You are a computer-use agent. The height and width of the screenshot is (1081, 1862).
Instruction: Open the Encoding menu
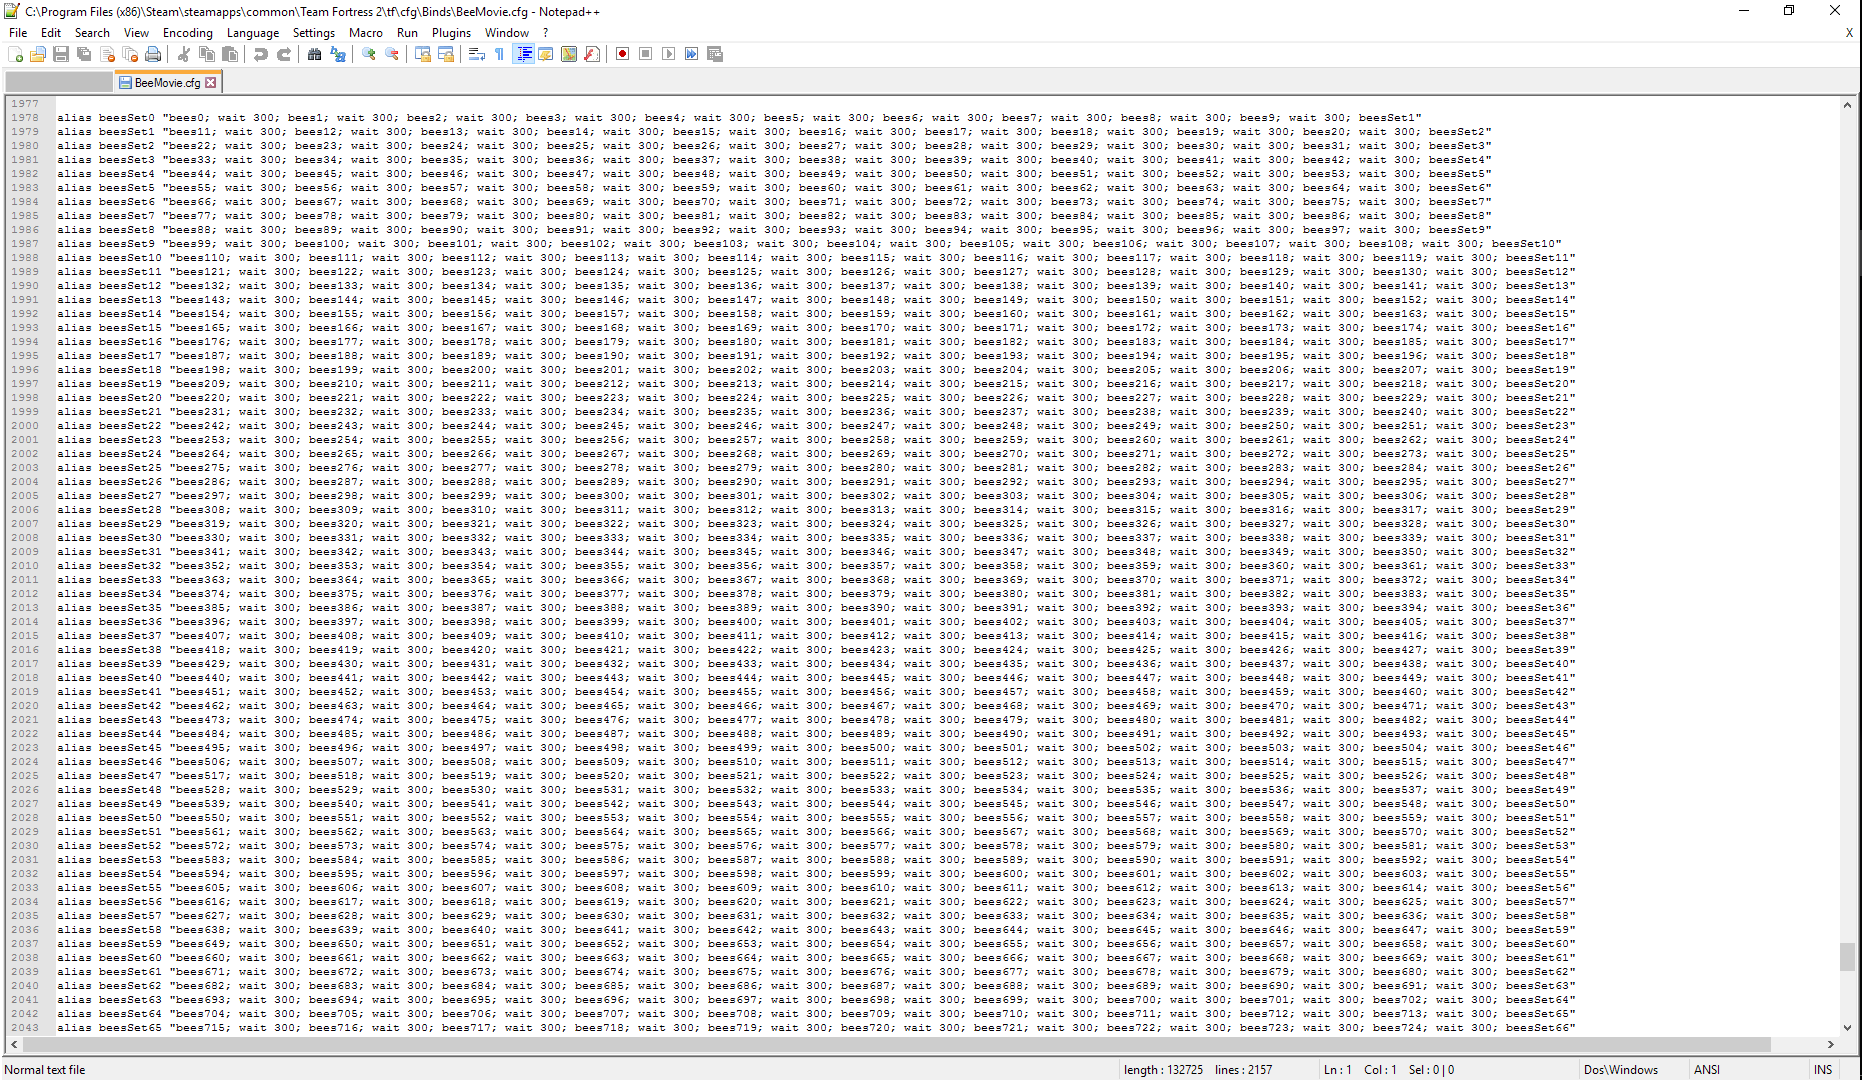187,33
